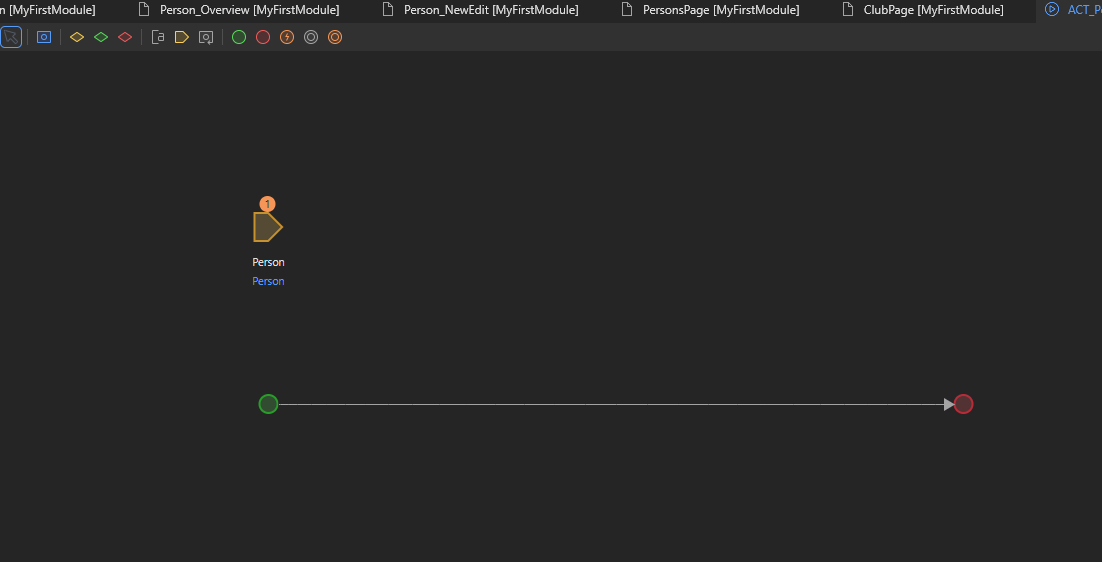Switch to ClubPage [MyFirstModule] tab
This screenshot has height=562, width=1102.
point(924,10)
